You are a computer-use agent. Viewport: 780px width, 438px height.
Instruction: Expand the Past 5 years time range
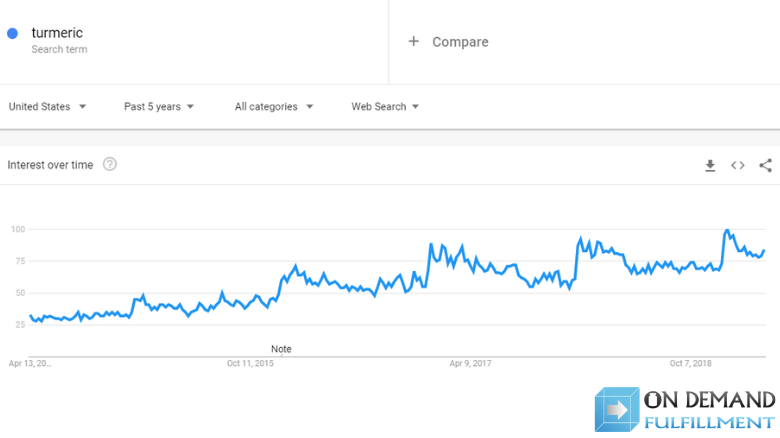click(x=159, y=106)
